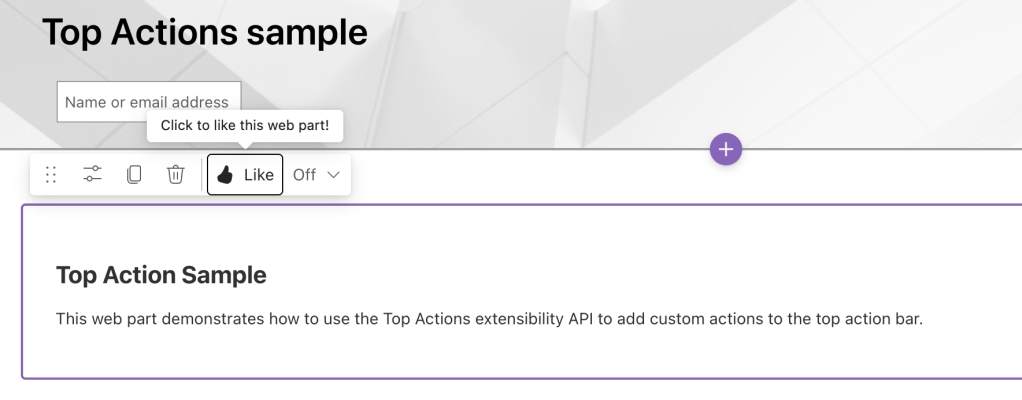Image resolution: width=1022 pixels, height=400 pixels.
Task: Click the Off text in the dropdown
Action: click(304, 175)
